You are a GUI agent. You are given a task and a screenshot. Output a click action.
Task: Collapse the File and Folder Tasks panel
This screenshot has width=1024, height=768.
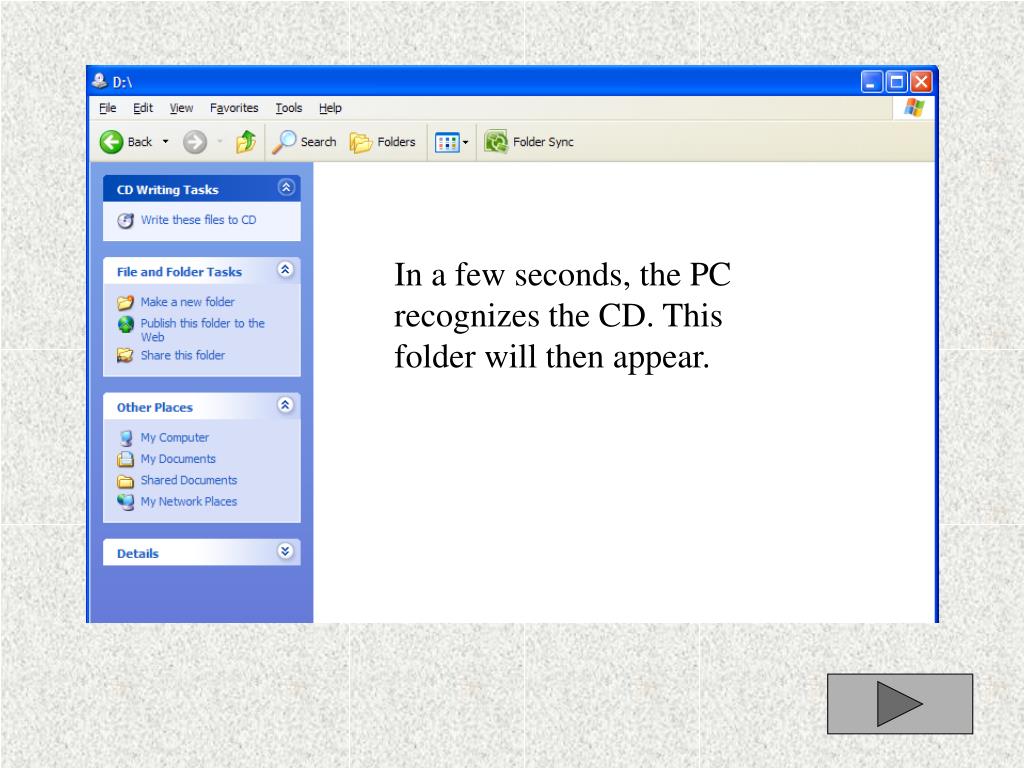coord(285,270)
